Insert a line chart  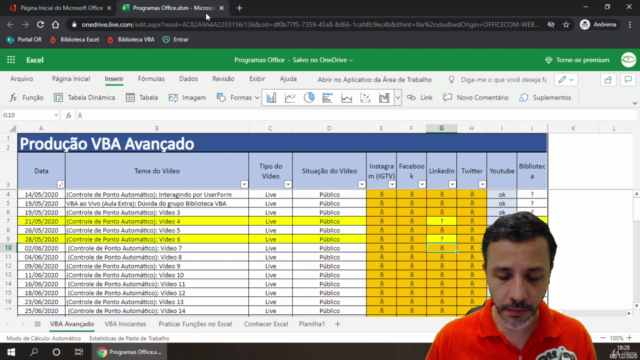coord(290,98)
